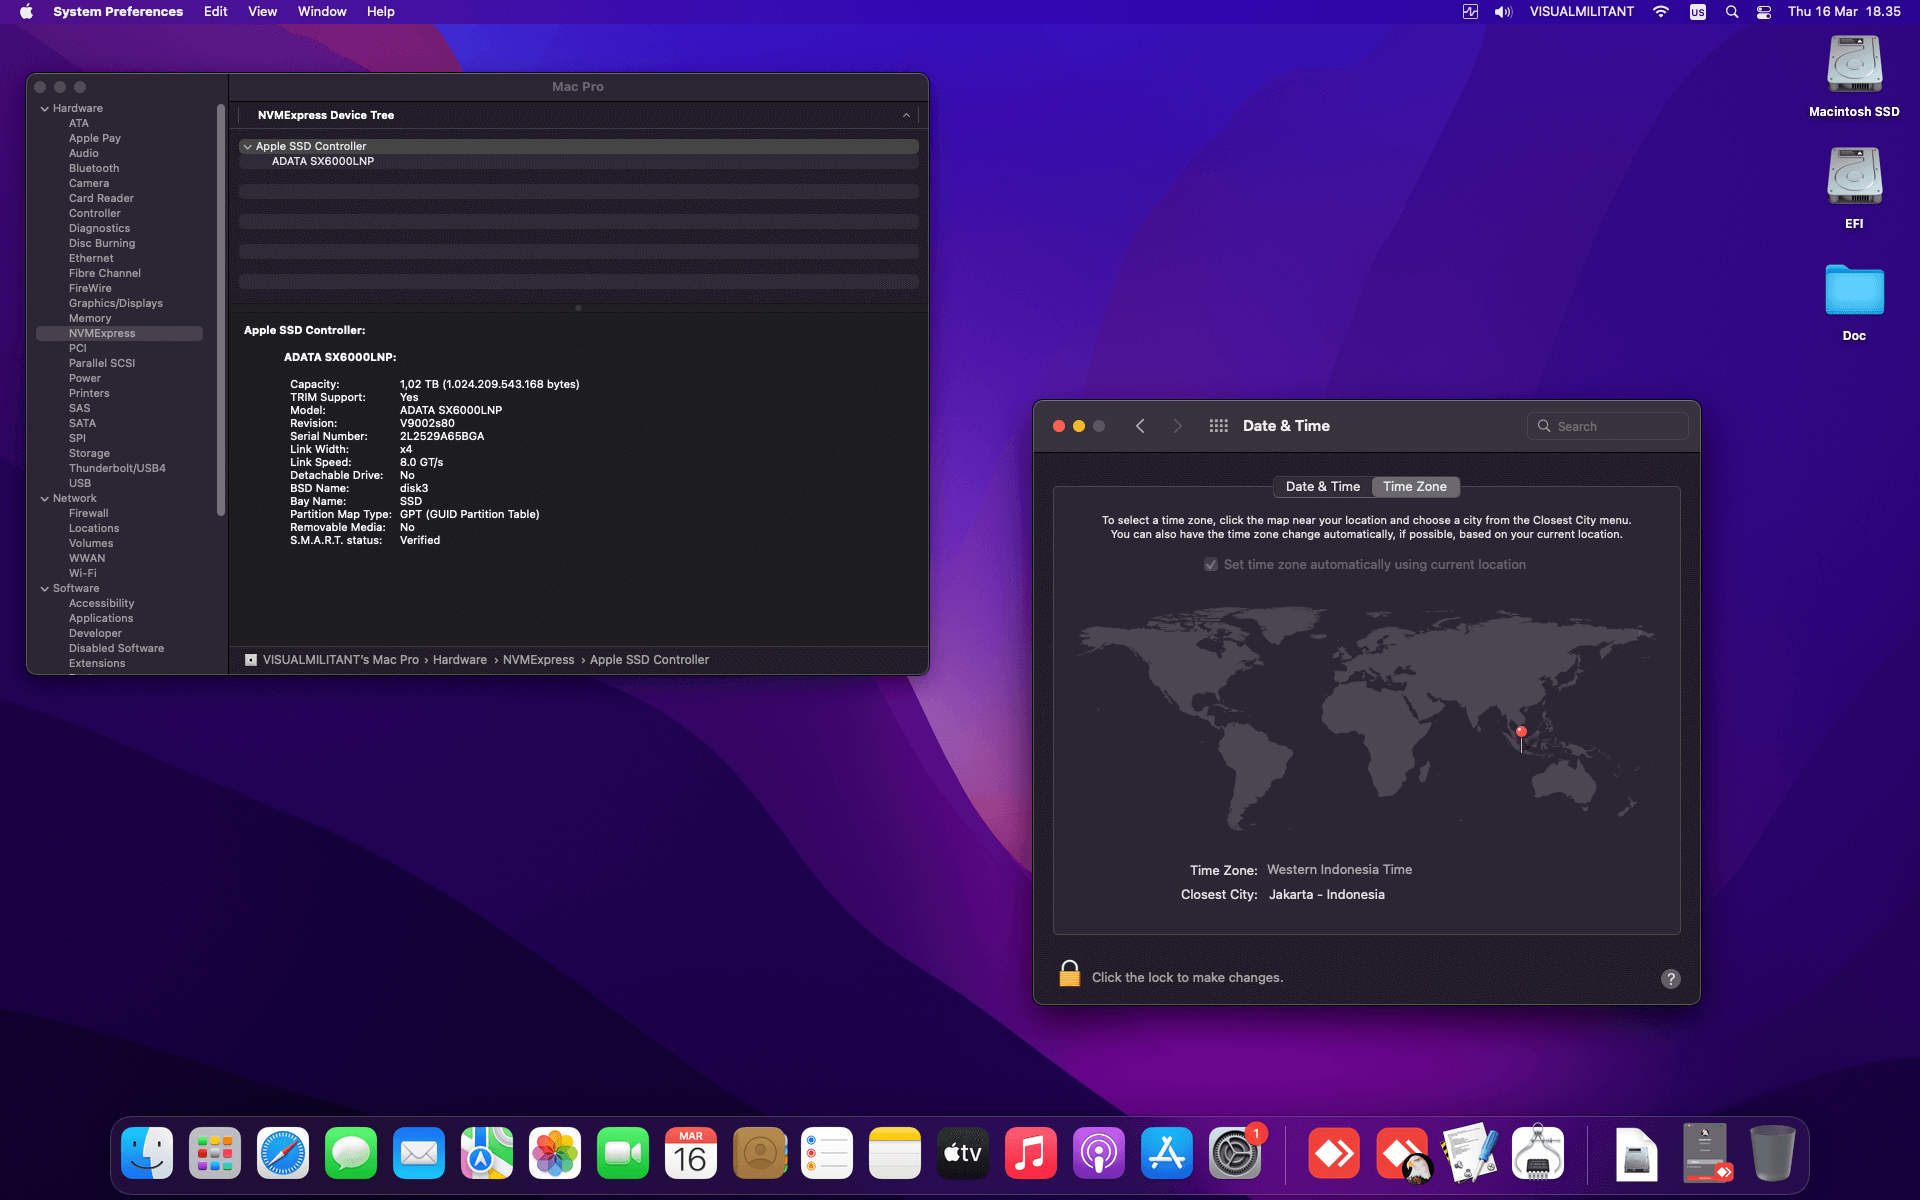
Task: Select Graphics/Displays in the hardware list
Action: [x=115, y=304]
